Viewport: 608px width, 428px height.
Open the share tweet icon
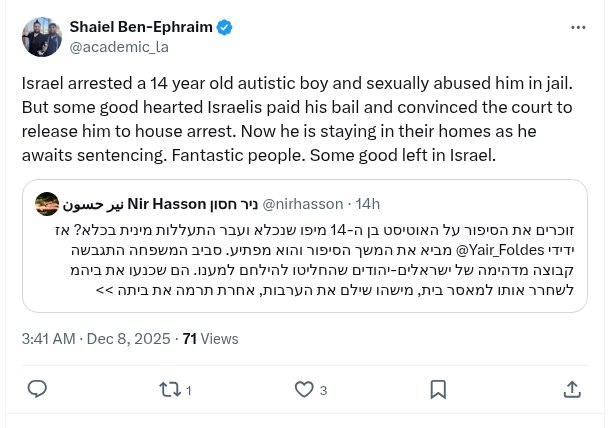(x=572, y=389)
